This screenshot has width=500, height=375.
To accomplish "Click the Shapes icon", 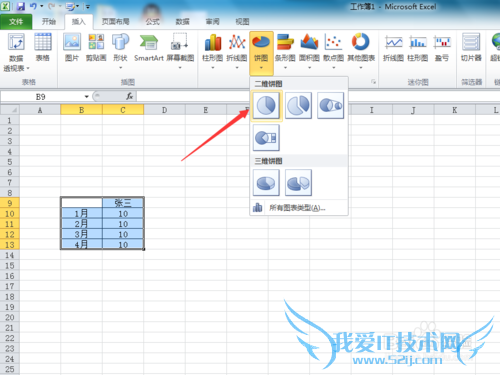I will point(120,43).
